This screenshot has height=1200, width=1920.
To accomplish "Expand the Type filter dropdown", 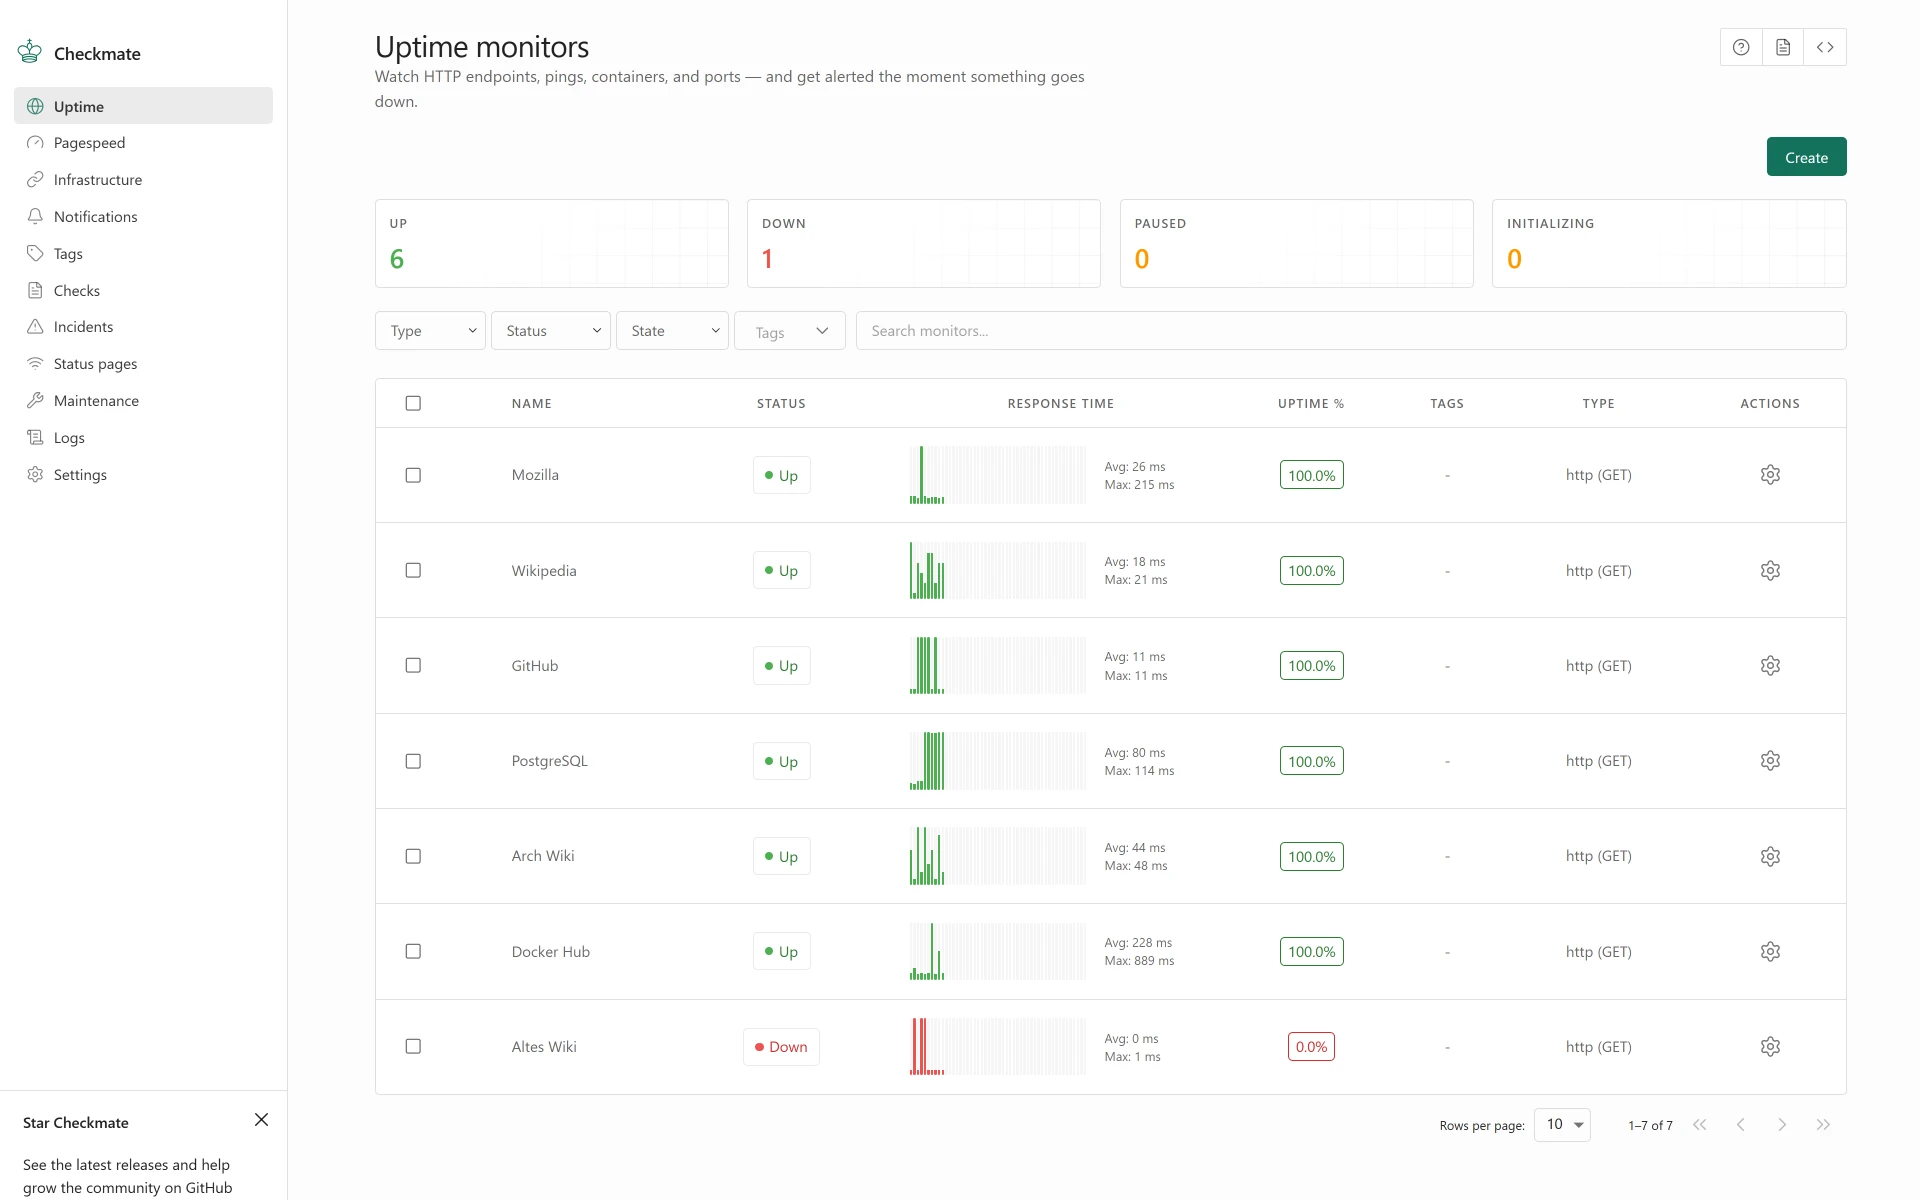I will click(x=430, y=331).
